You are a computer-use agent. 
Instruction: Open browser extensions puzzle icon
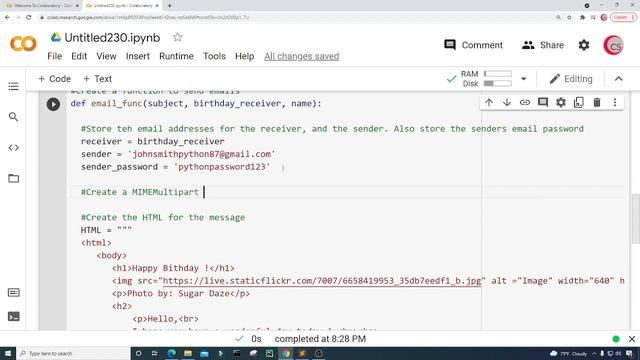(582, 18)
